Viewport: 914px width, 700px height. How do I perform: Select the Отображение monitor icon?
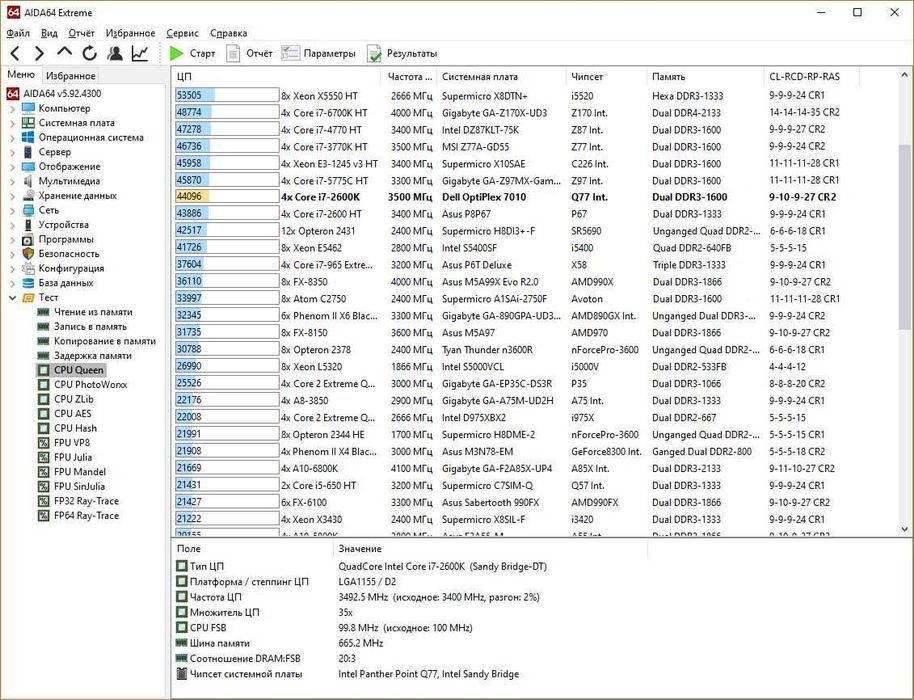(28, 166)
